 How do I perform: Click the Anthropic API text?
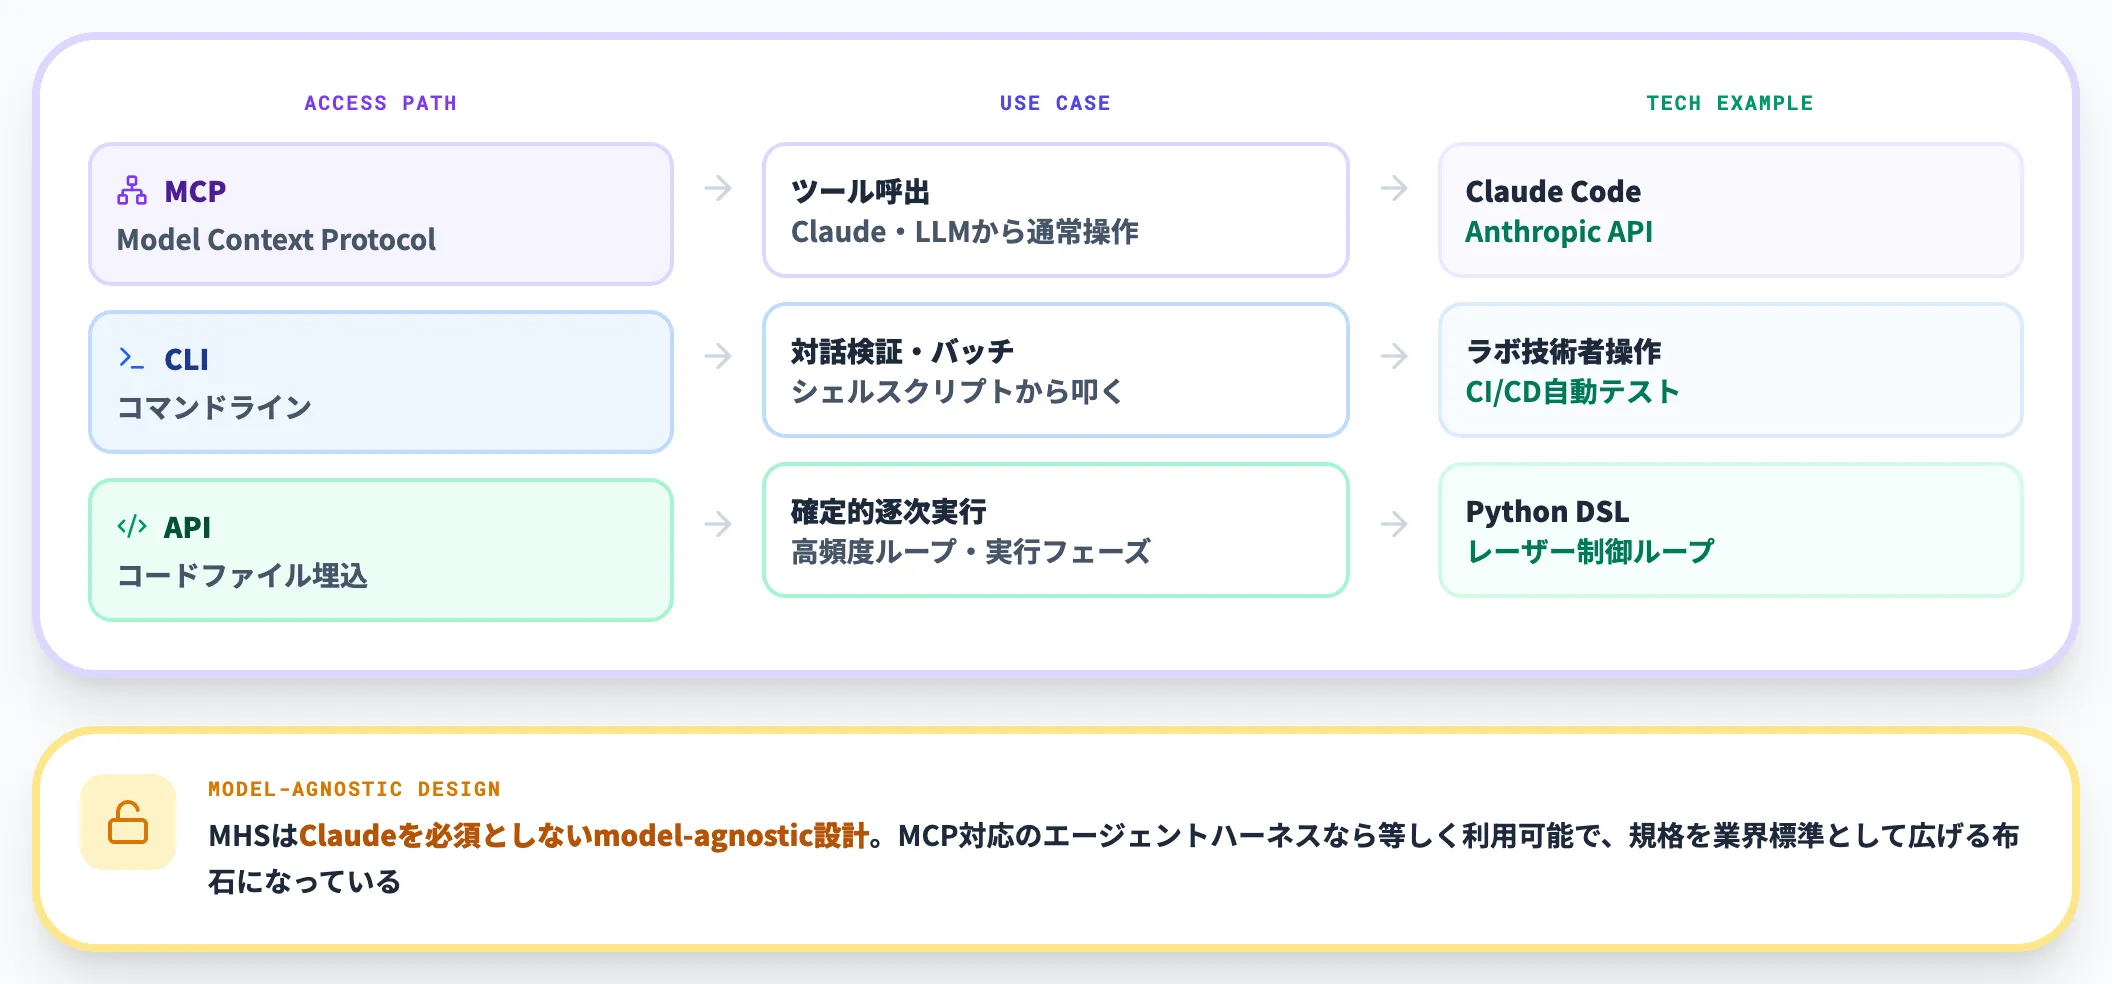coord(1559,232)
